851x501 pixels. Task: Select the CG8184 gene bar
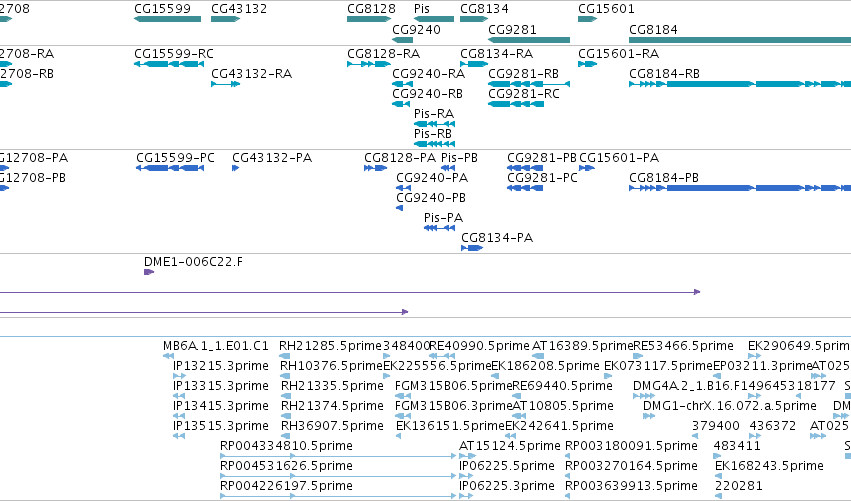click(x=740, y=40)
